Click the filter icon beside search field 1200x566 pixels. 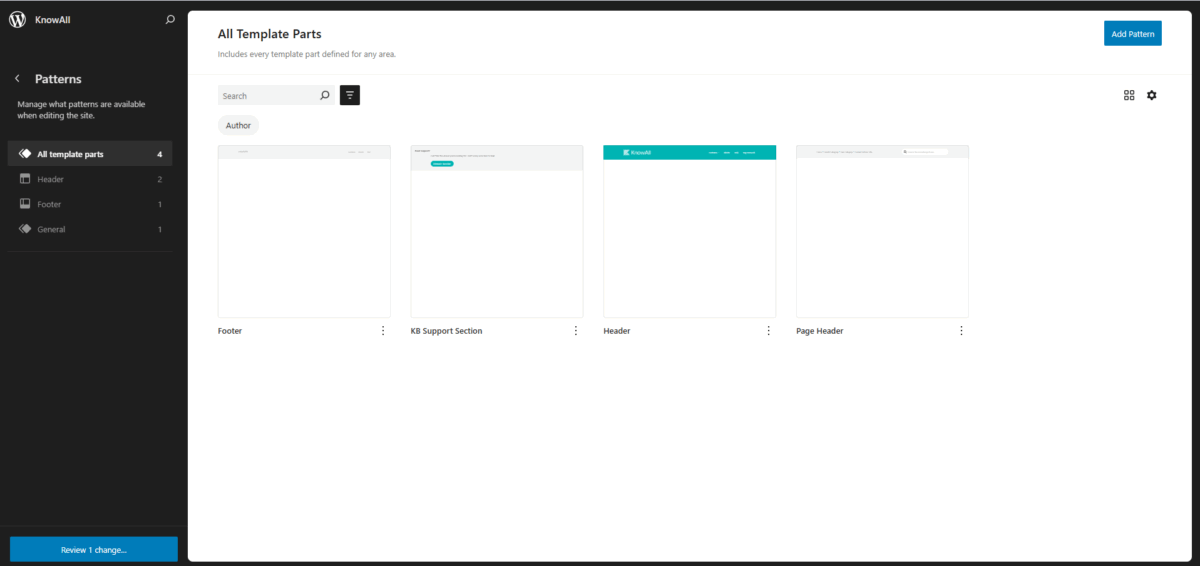[x=350, y=95]
